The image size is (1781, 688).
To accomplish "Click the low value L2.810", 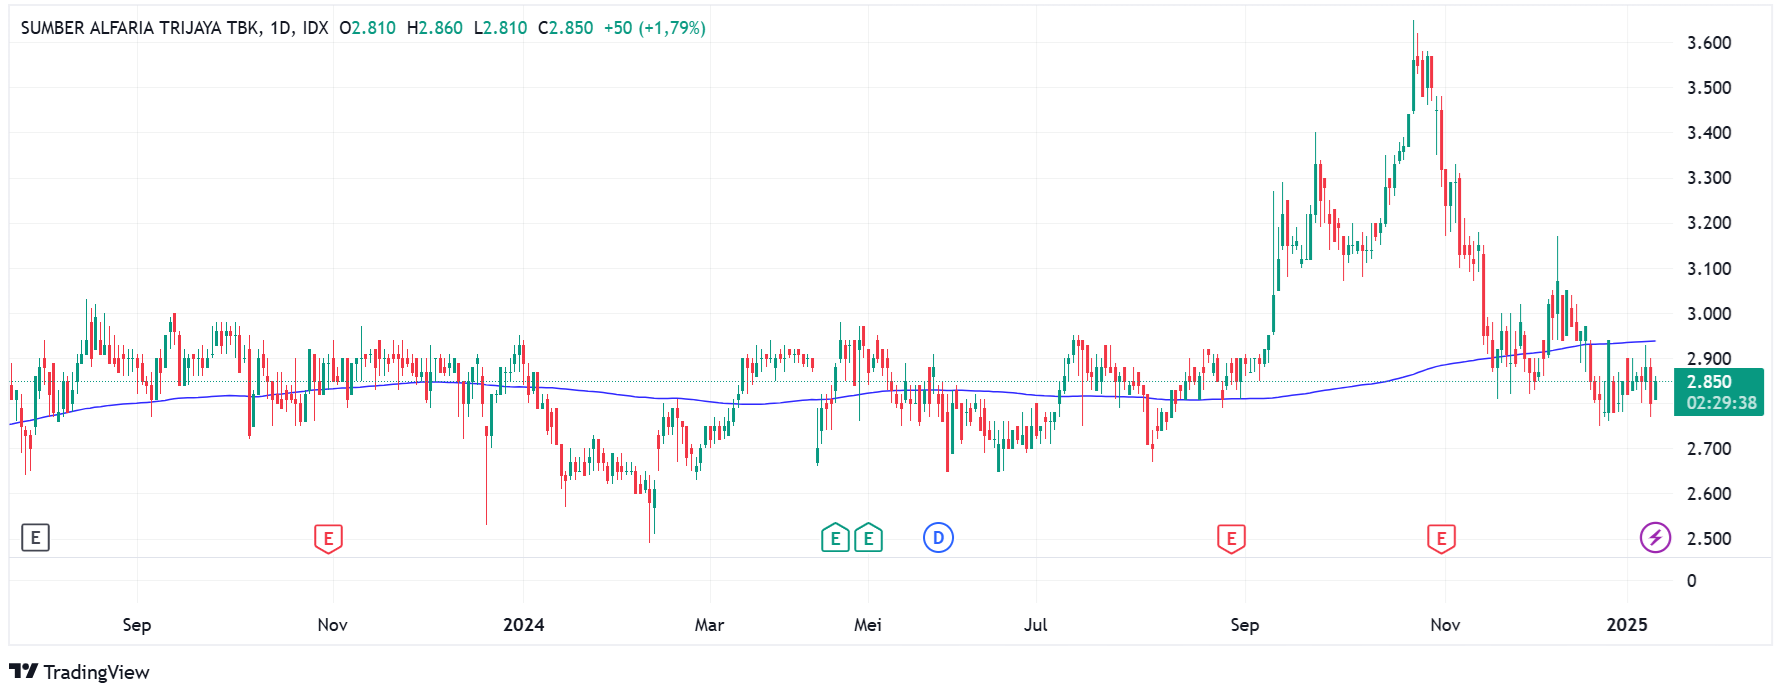I will pyautogui.click(x=500, y=28).
